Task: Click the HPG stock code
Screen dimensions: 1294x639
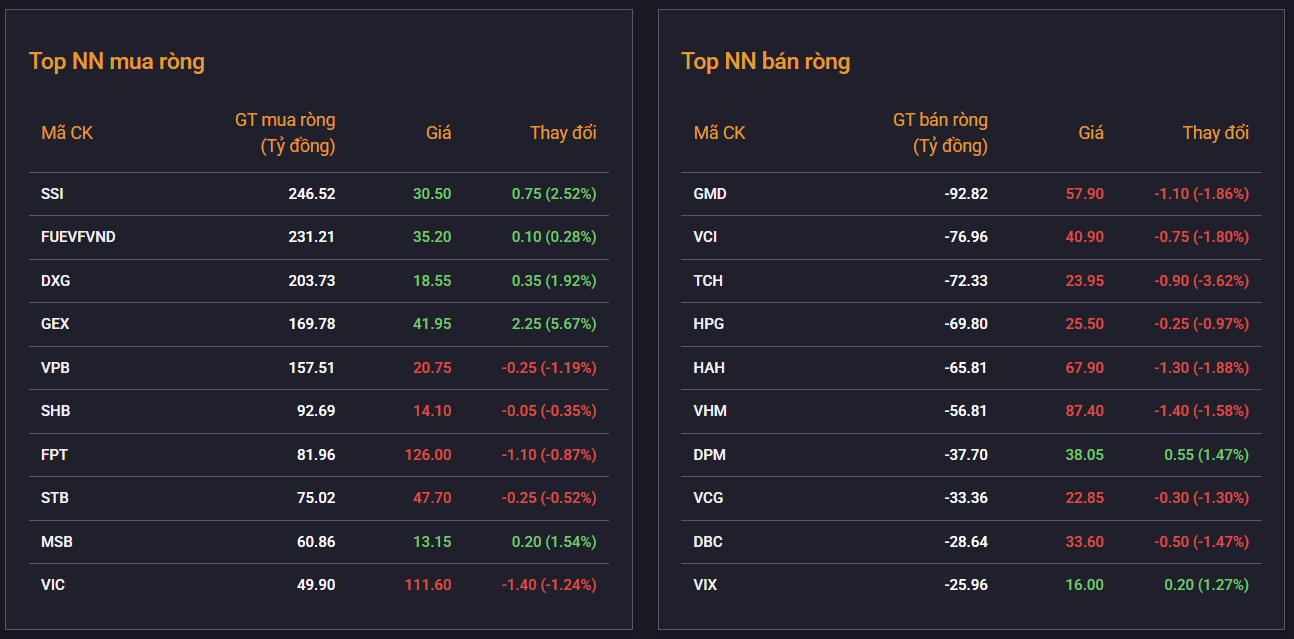Action: [x=708, y=324]
